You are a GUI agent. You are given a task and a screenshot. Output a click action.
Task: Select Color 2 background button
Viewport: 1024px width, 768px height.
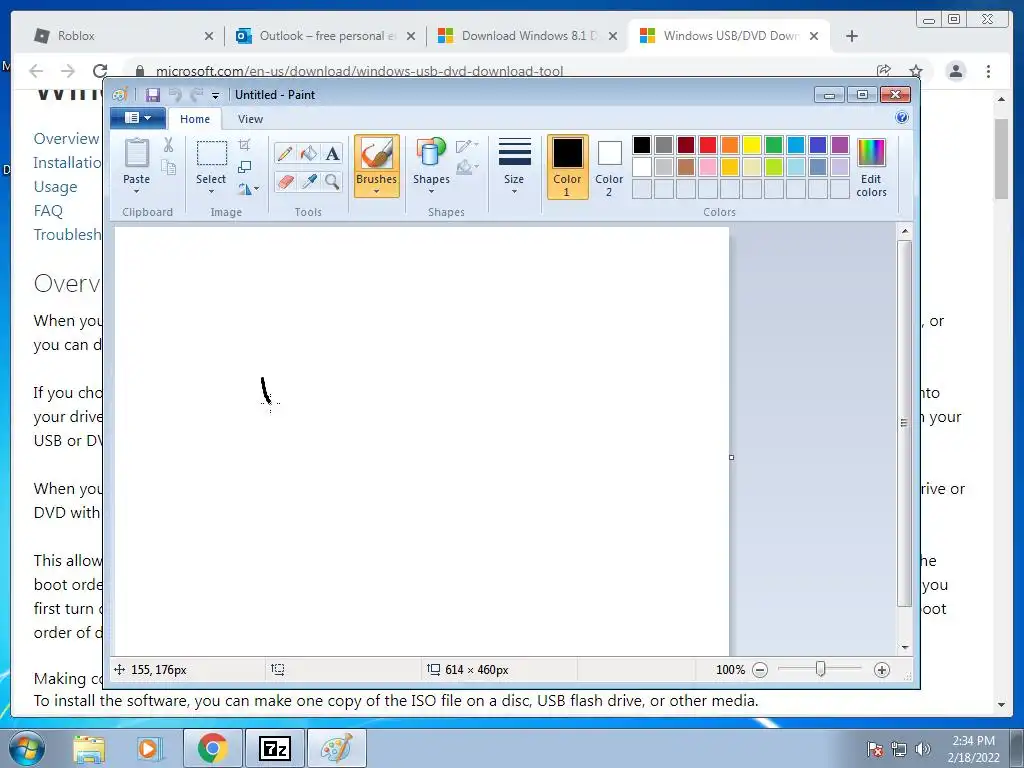tap(609, 167)
